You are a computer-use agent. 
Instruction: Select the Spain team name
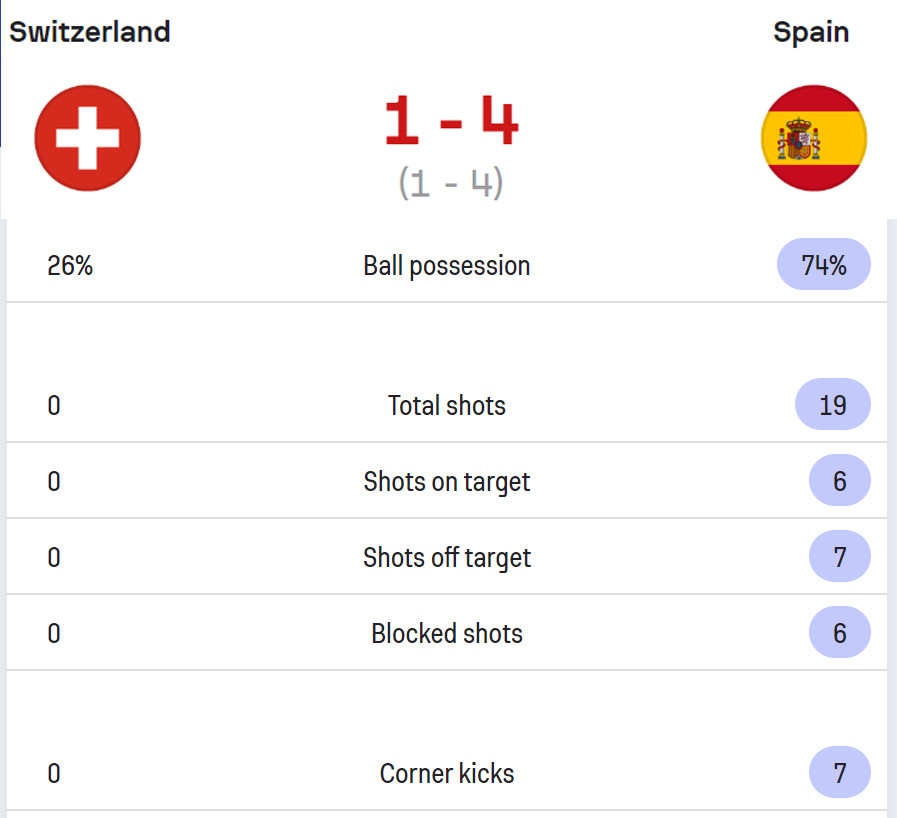(811, 32)
